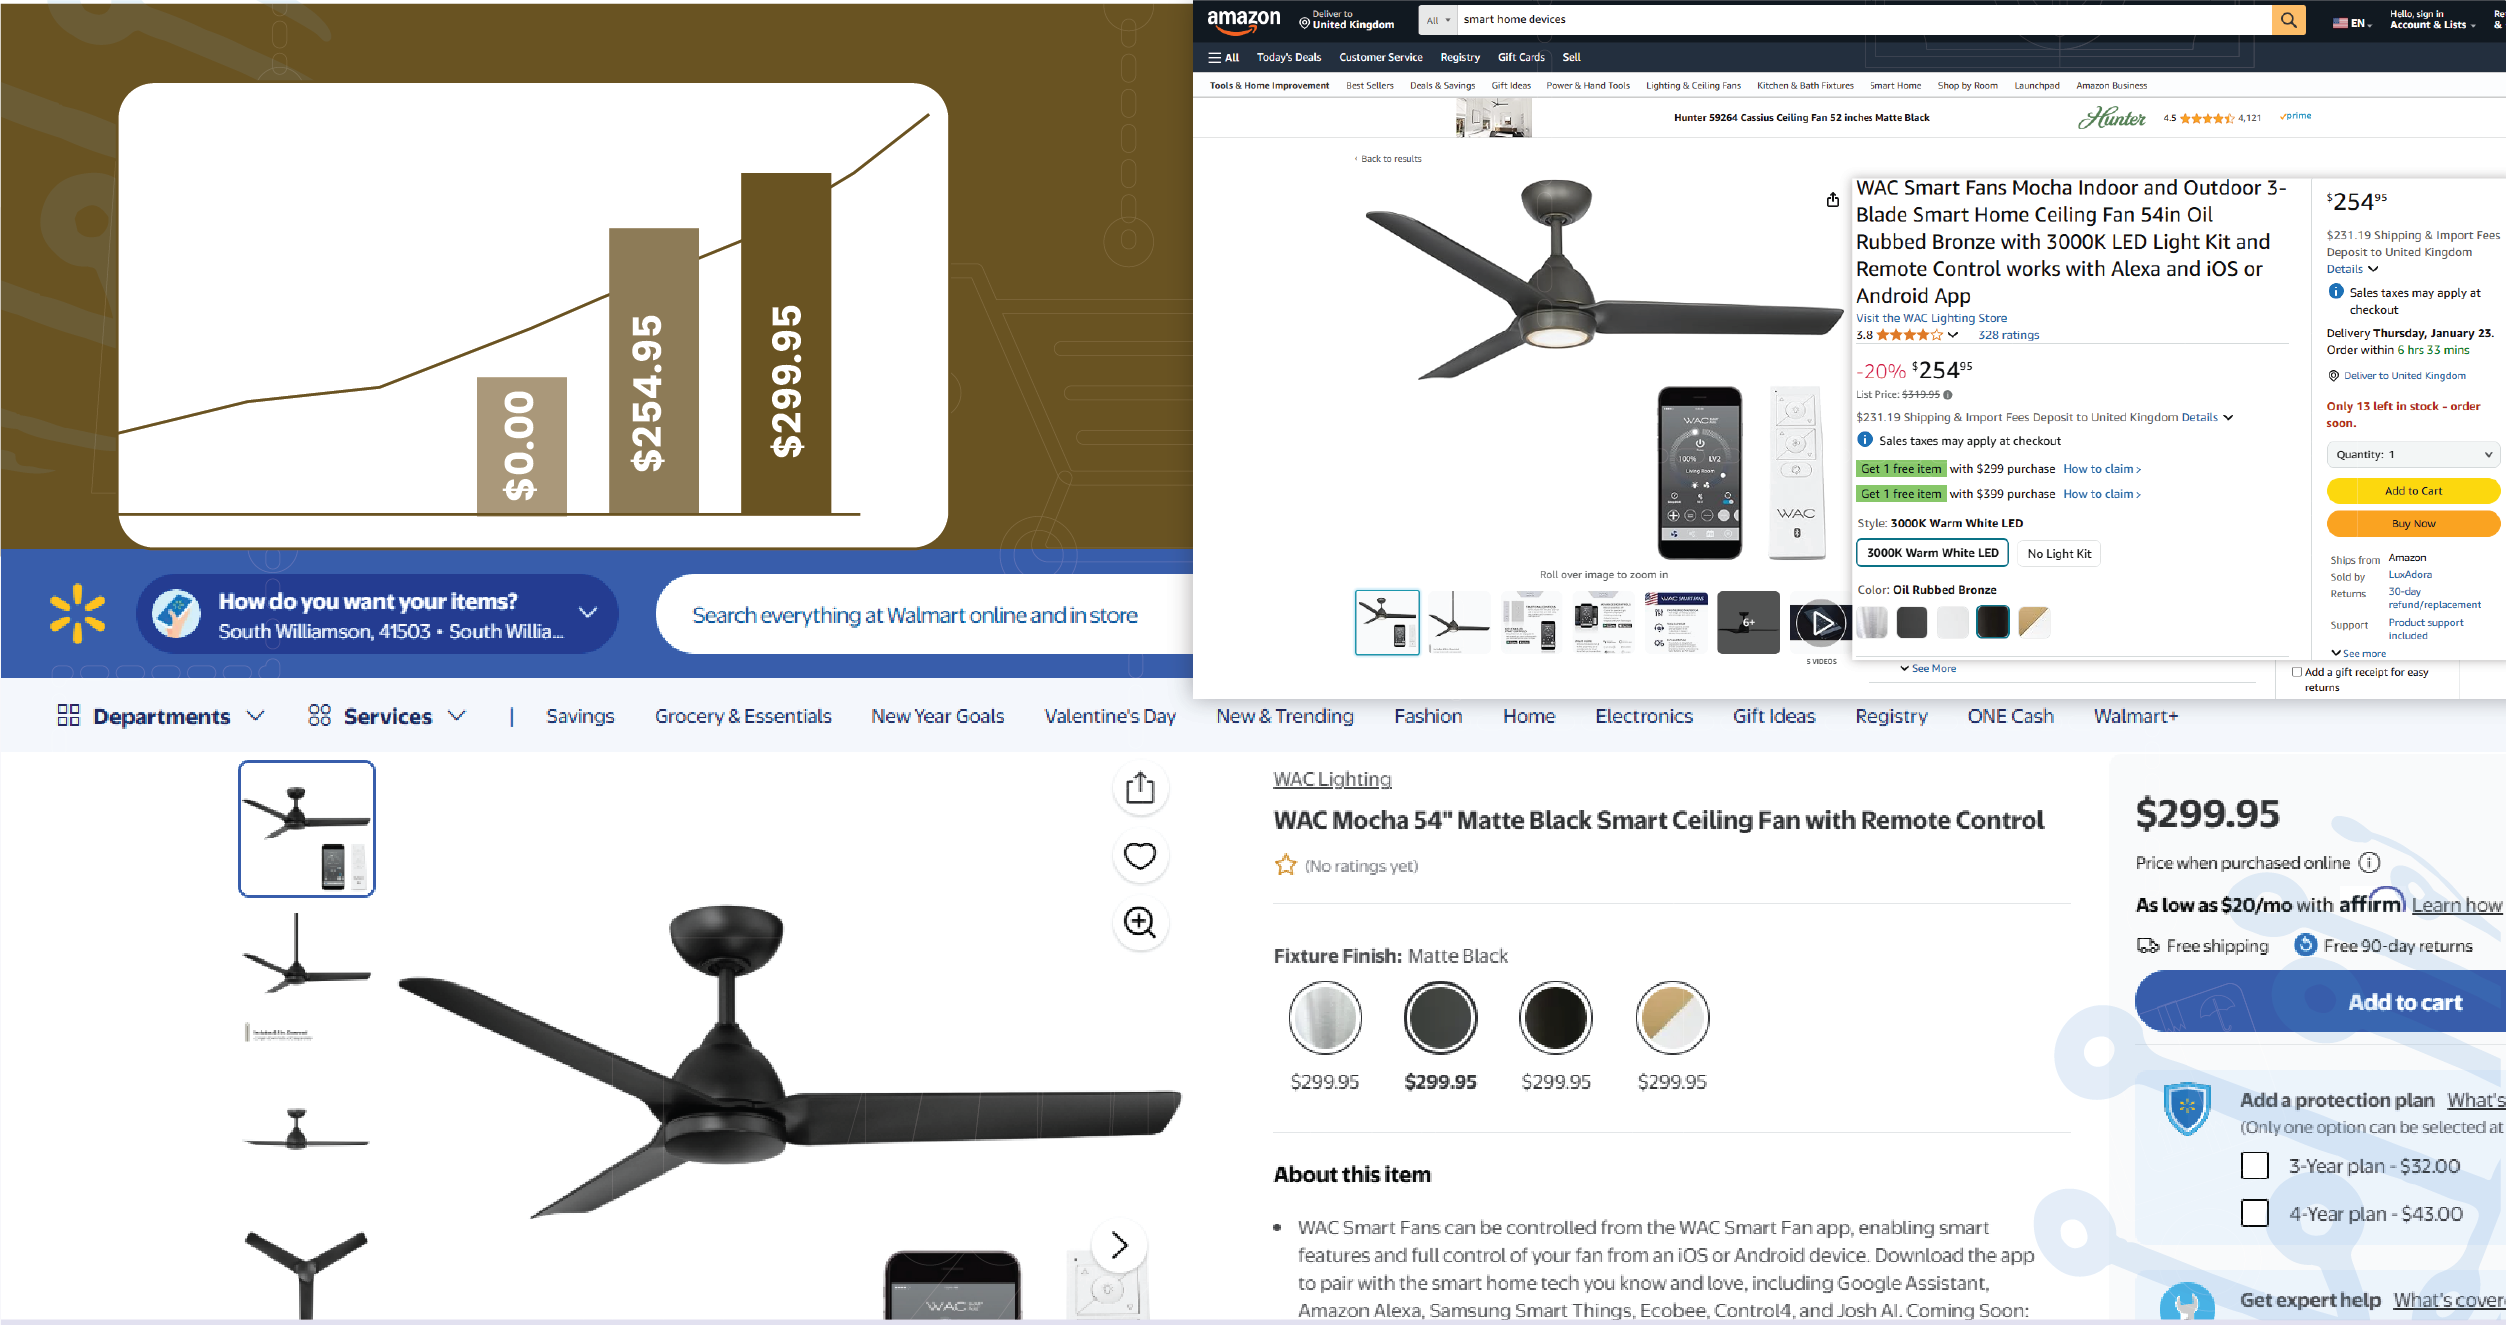Click the Amazon 'Deliver to United Kingdom' location icon
This screenshot has height=1325, width=2508.
pyautogui.click(x=1304, y=20)
